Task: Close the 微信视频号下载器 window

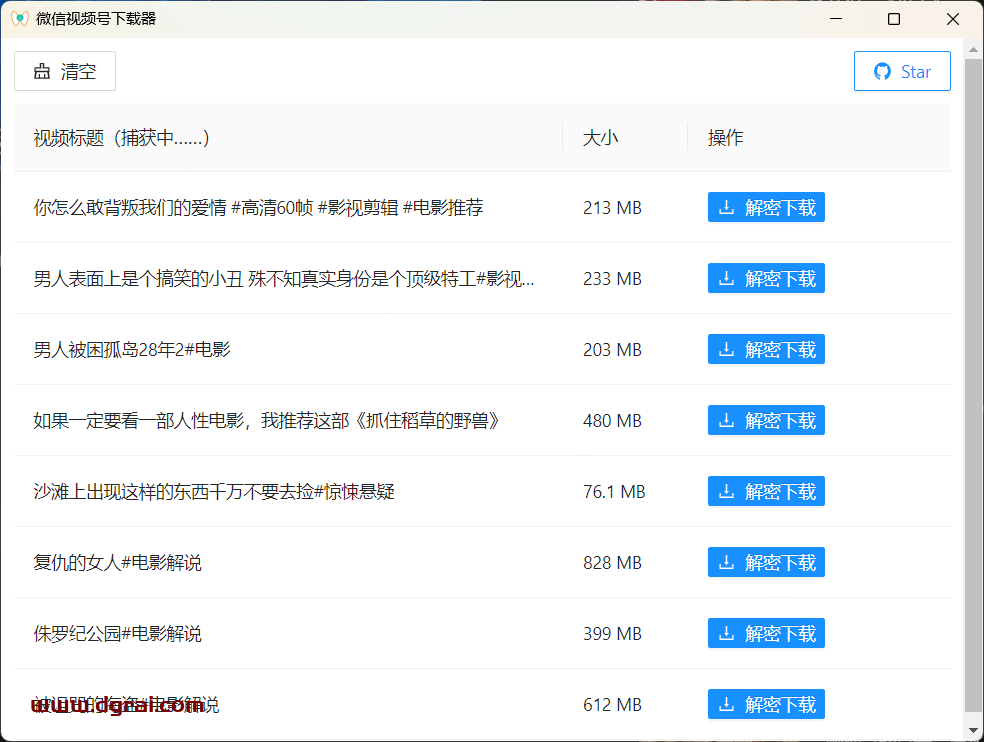Action: 953,19
